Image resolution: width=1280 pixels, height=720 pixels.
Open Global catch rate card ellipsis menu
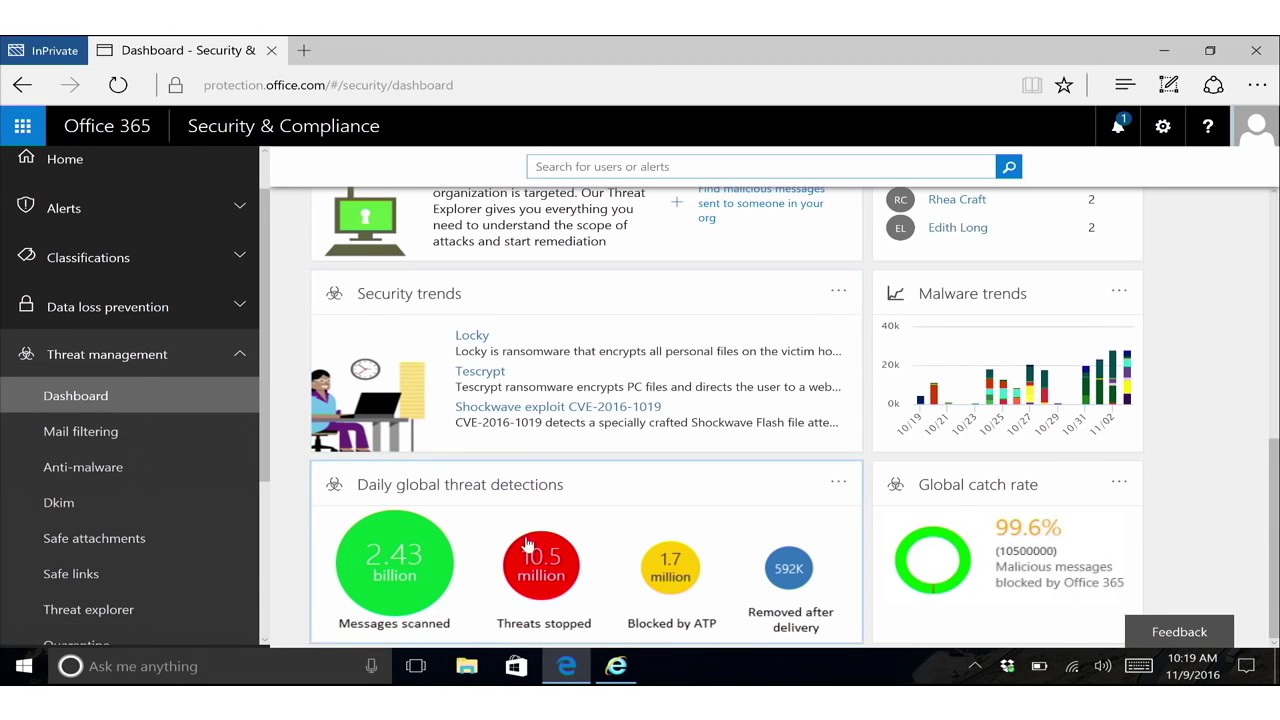[x=1119, y=482]
